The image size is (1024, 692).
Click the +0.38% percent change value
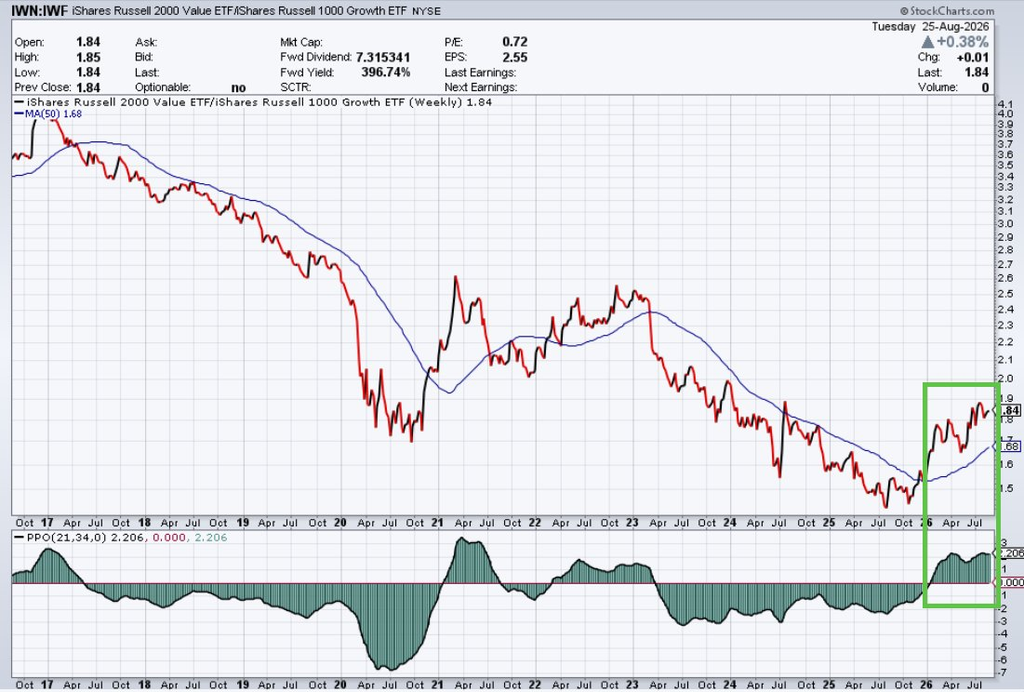tap(963, 42)
